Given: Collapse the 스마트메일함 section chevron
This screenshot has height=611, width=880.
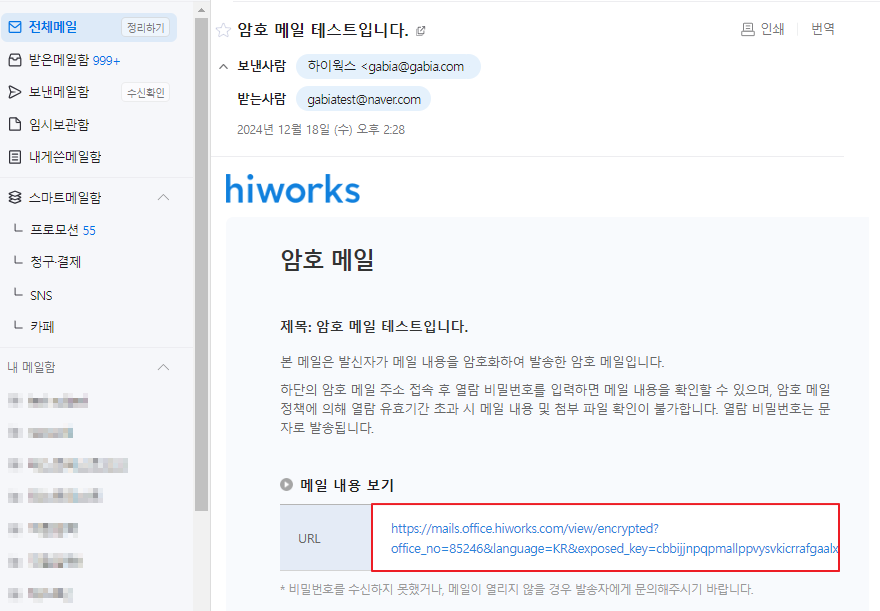Looking at the screenshot, I should click(x=163, y=197).
